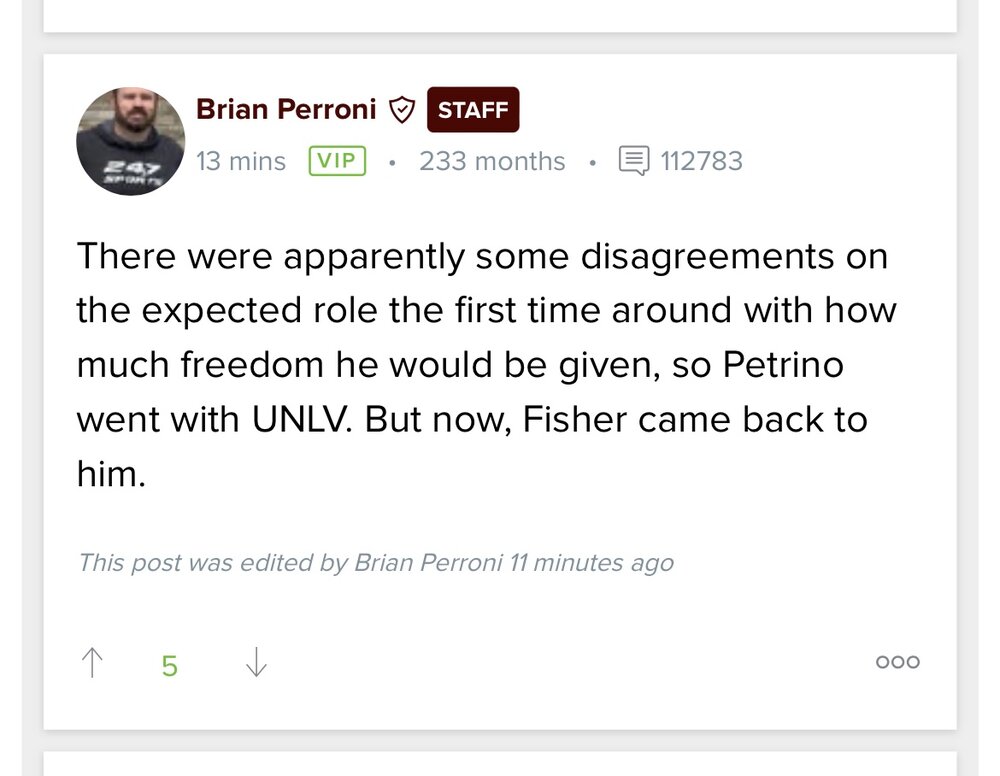Click the 112783 post count number
1000x776 pixels.
[x=701, y=161]
